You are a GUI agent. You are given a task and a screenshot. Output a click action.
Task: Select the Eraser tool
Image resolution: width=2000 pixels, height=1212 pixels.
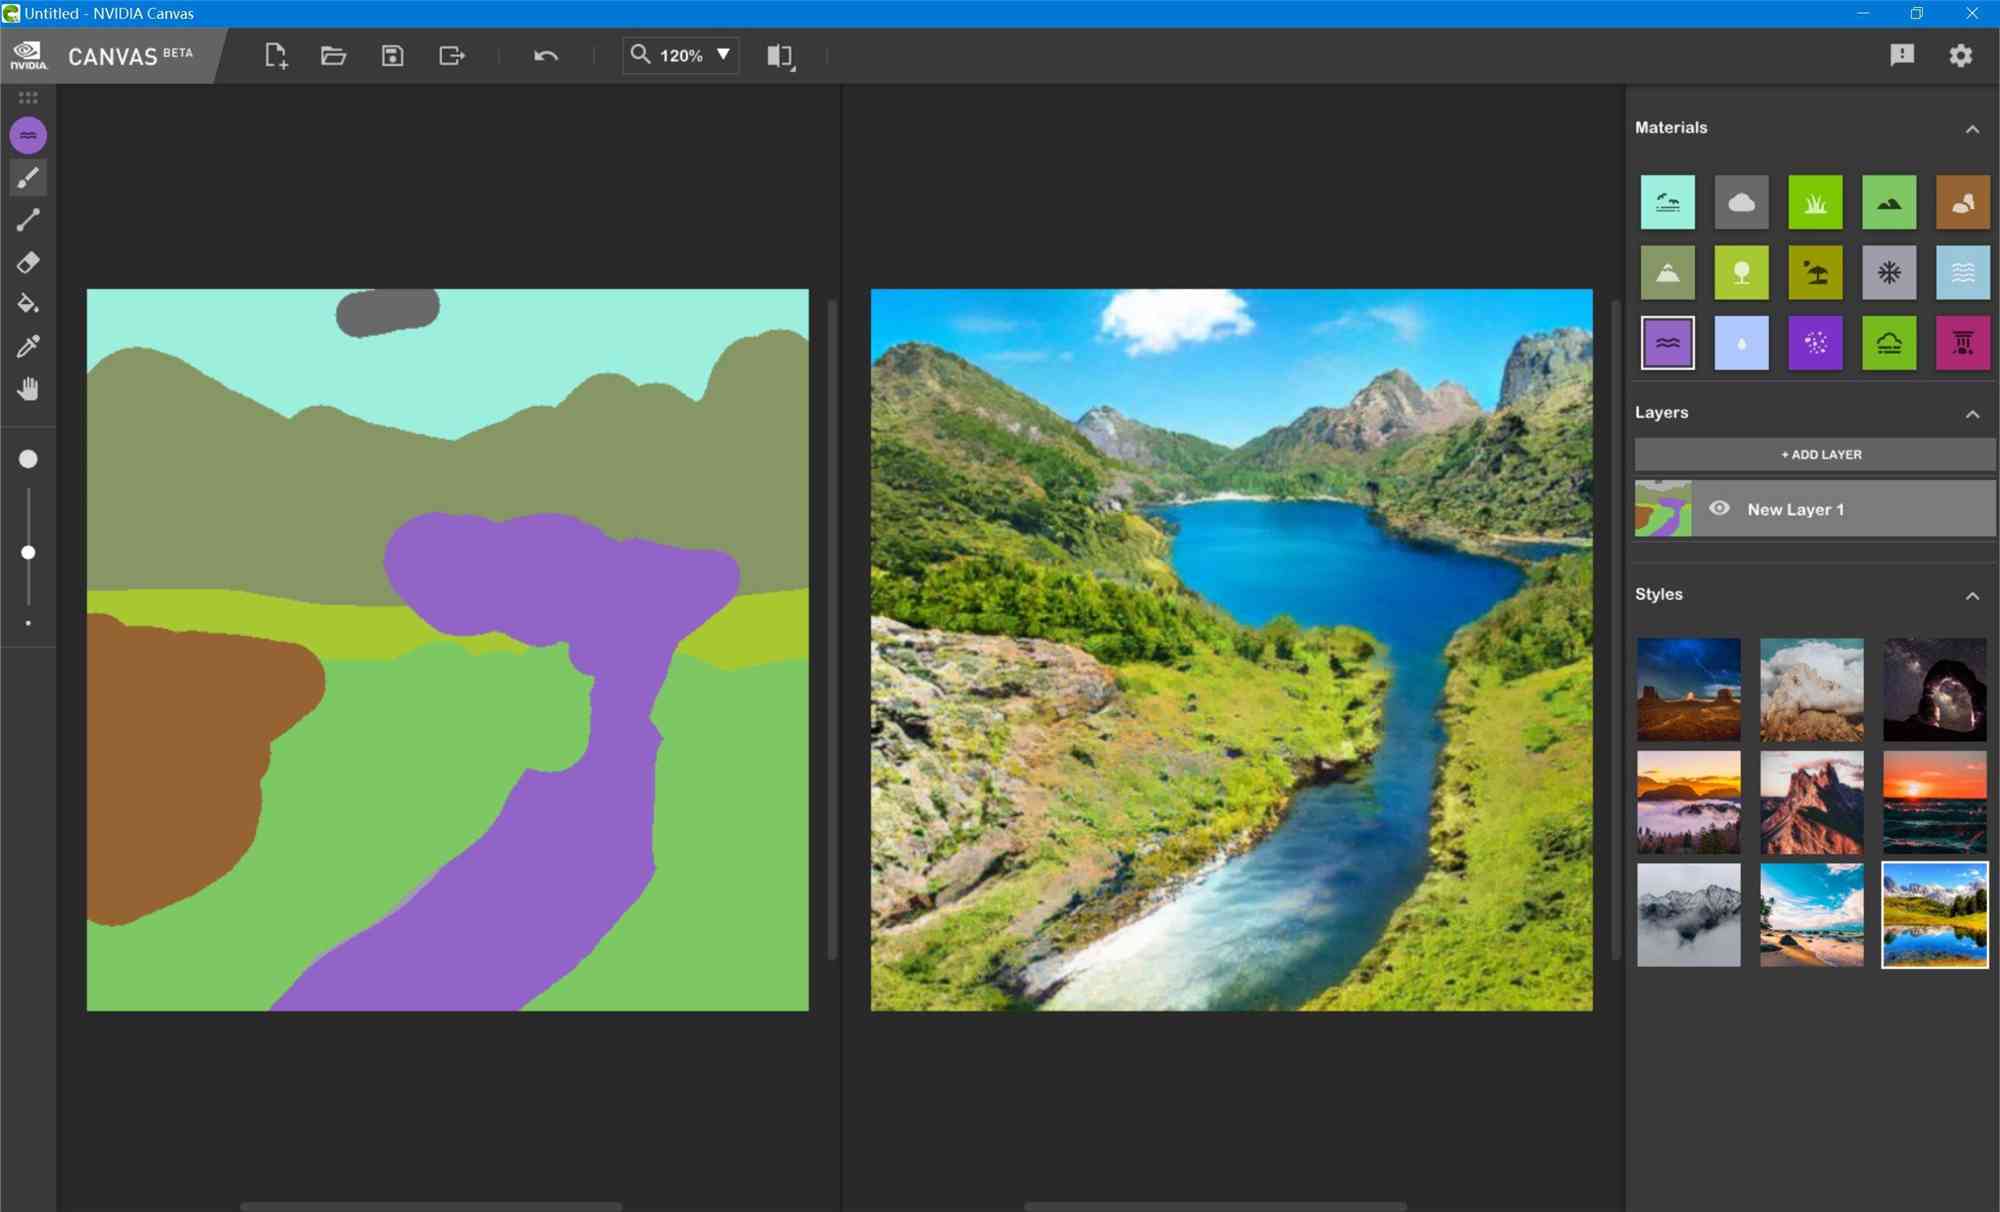point(29,263)
